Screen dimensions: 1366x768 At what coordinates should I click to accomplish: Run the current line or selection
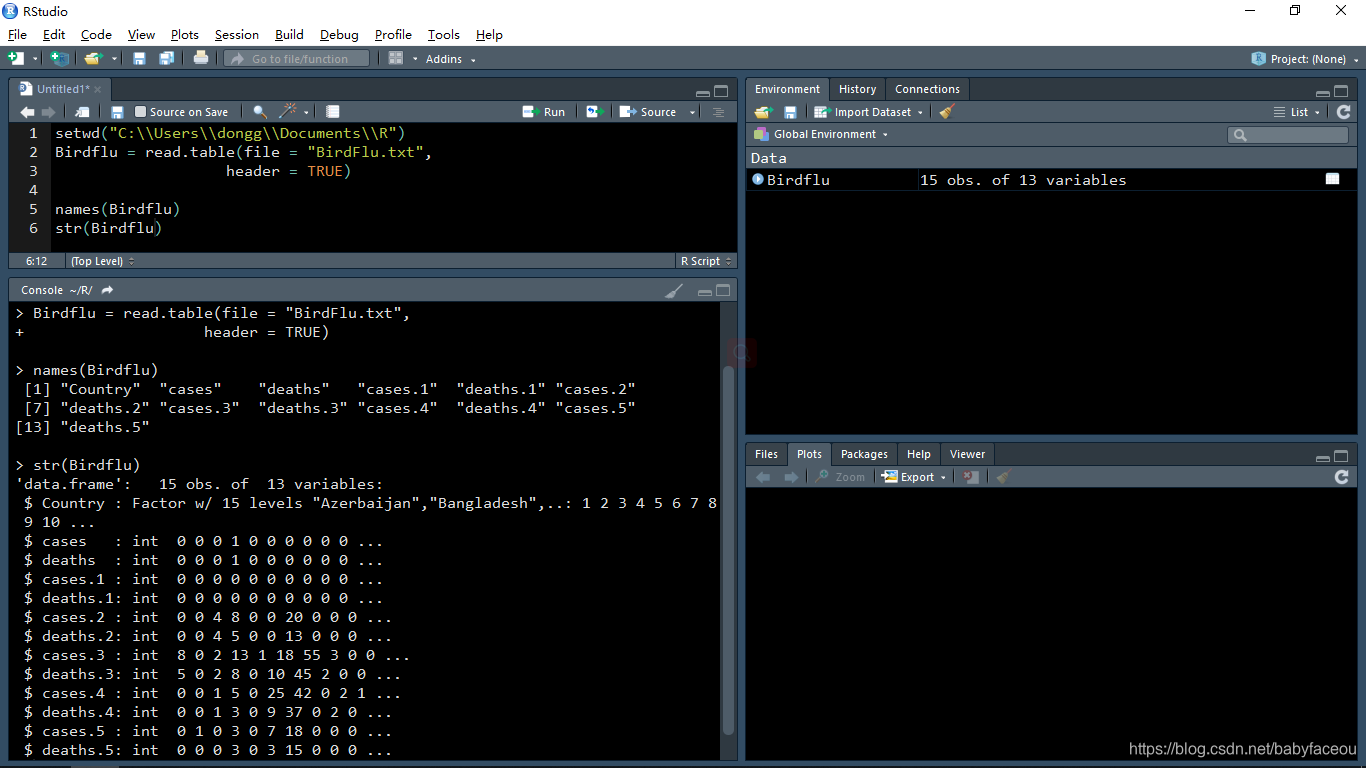tap(544, 112)
